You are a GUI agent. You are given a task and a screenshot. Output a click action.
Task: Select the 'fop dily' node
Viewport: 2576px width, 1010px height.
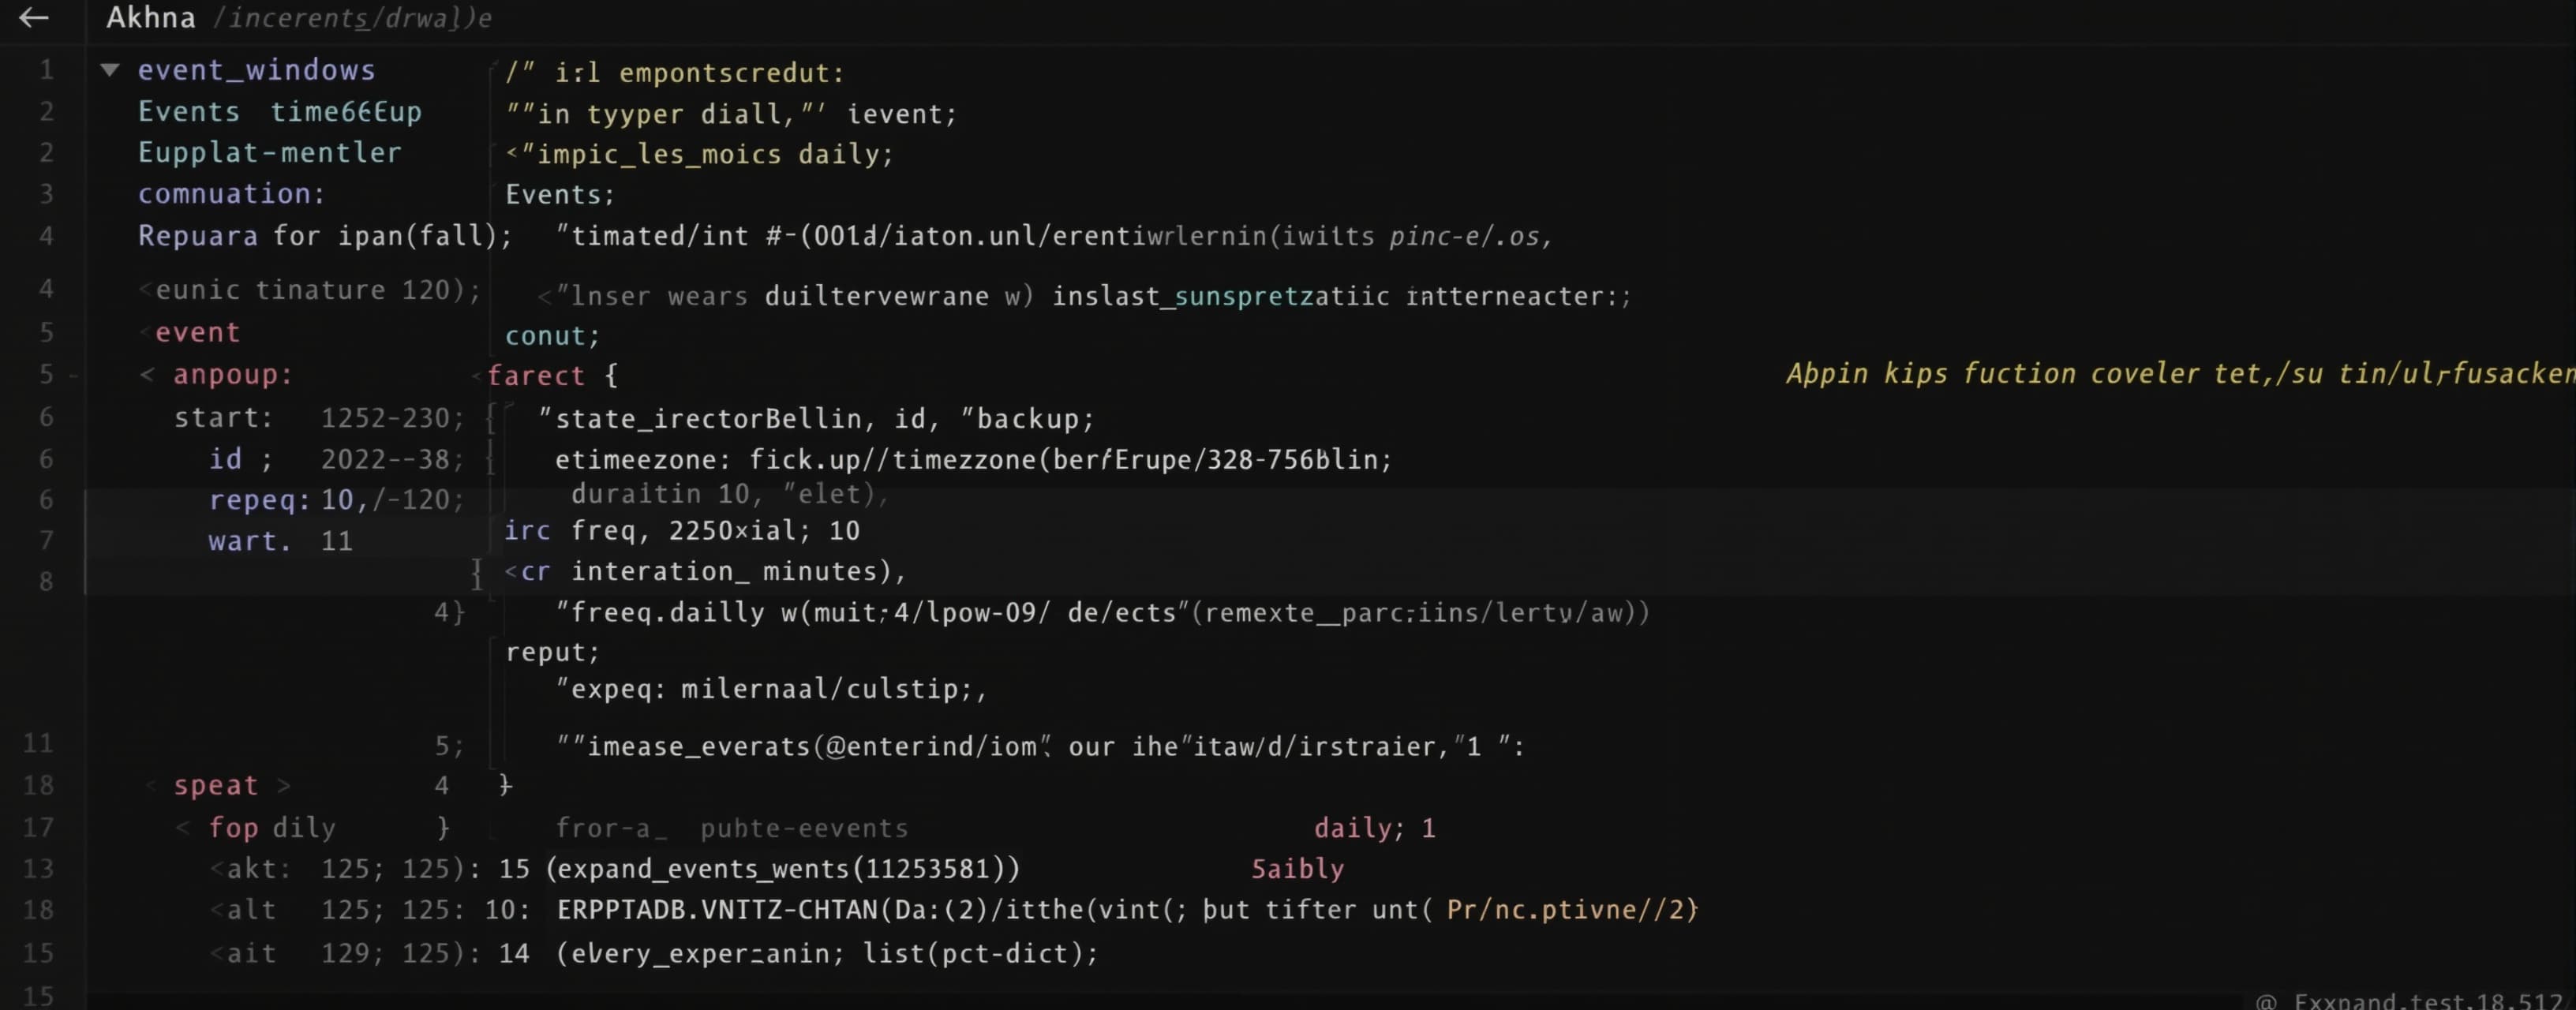pos(272,828)
